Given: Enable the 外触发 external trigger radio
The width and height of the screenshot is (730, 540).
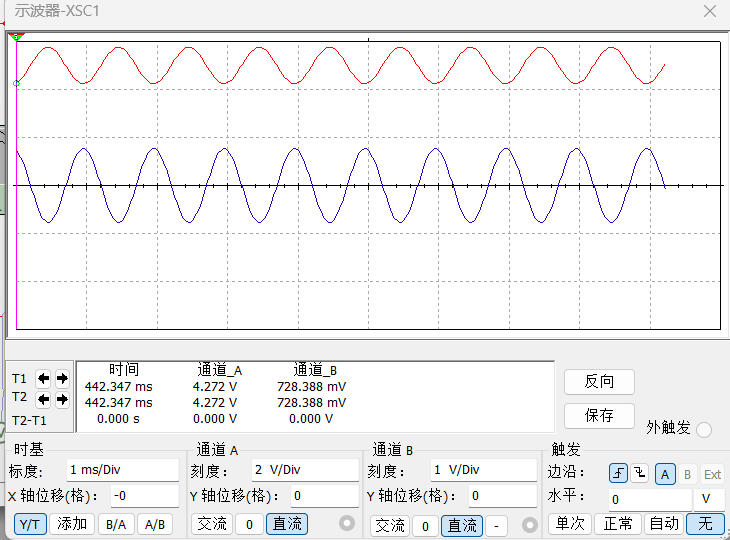Looking at the screenshot, I should [x=704, y=429].
